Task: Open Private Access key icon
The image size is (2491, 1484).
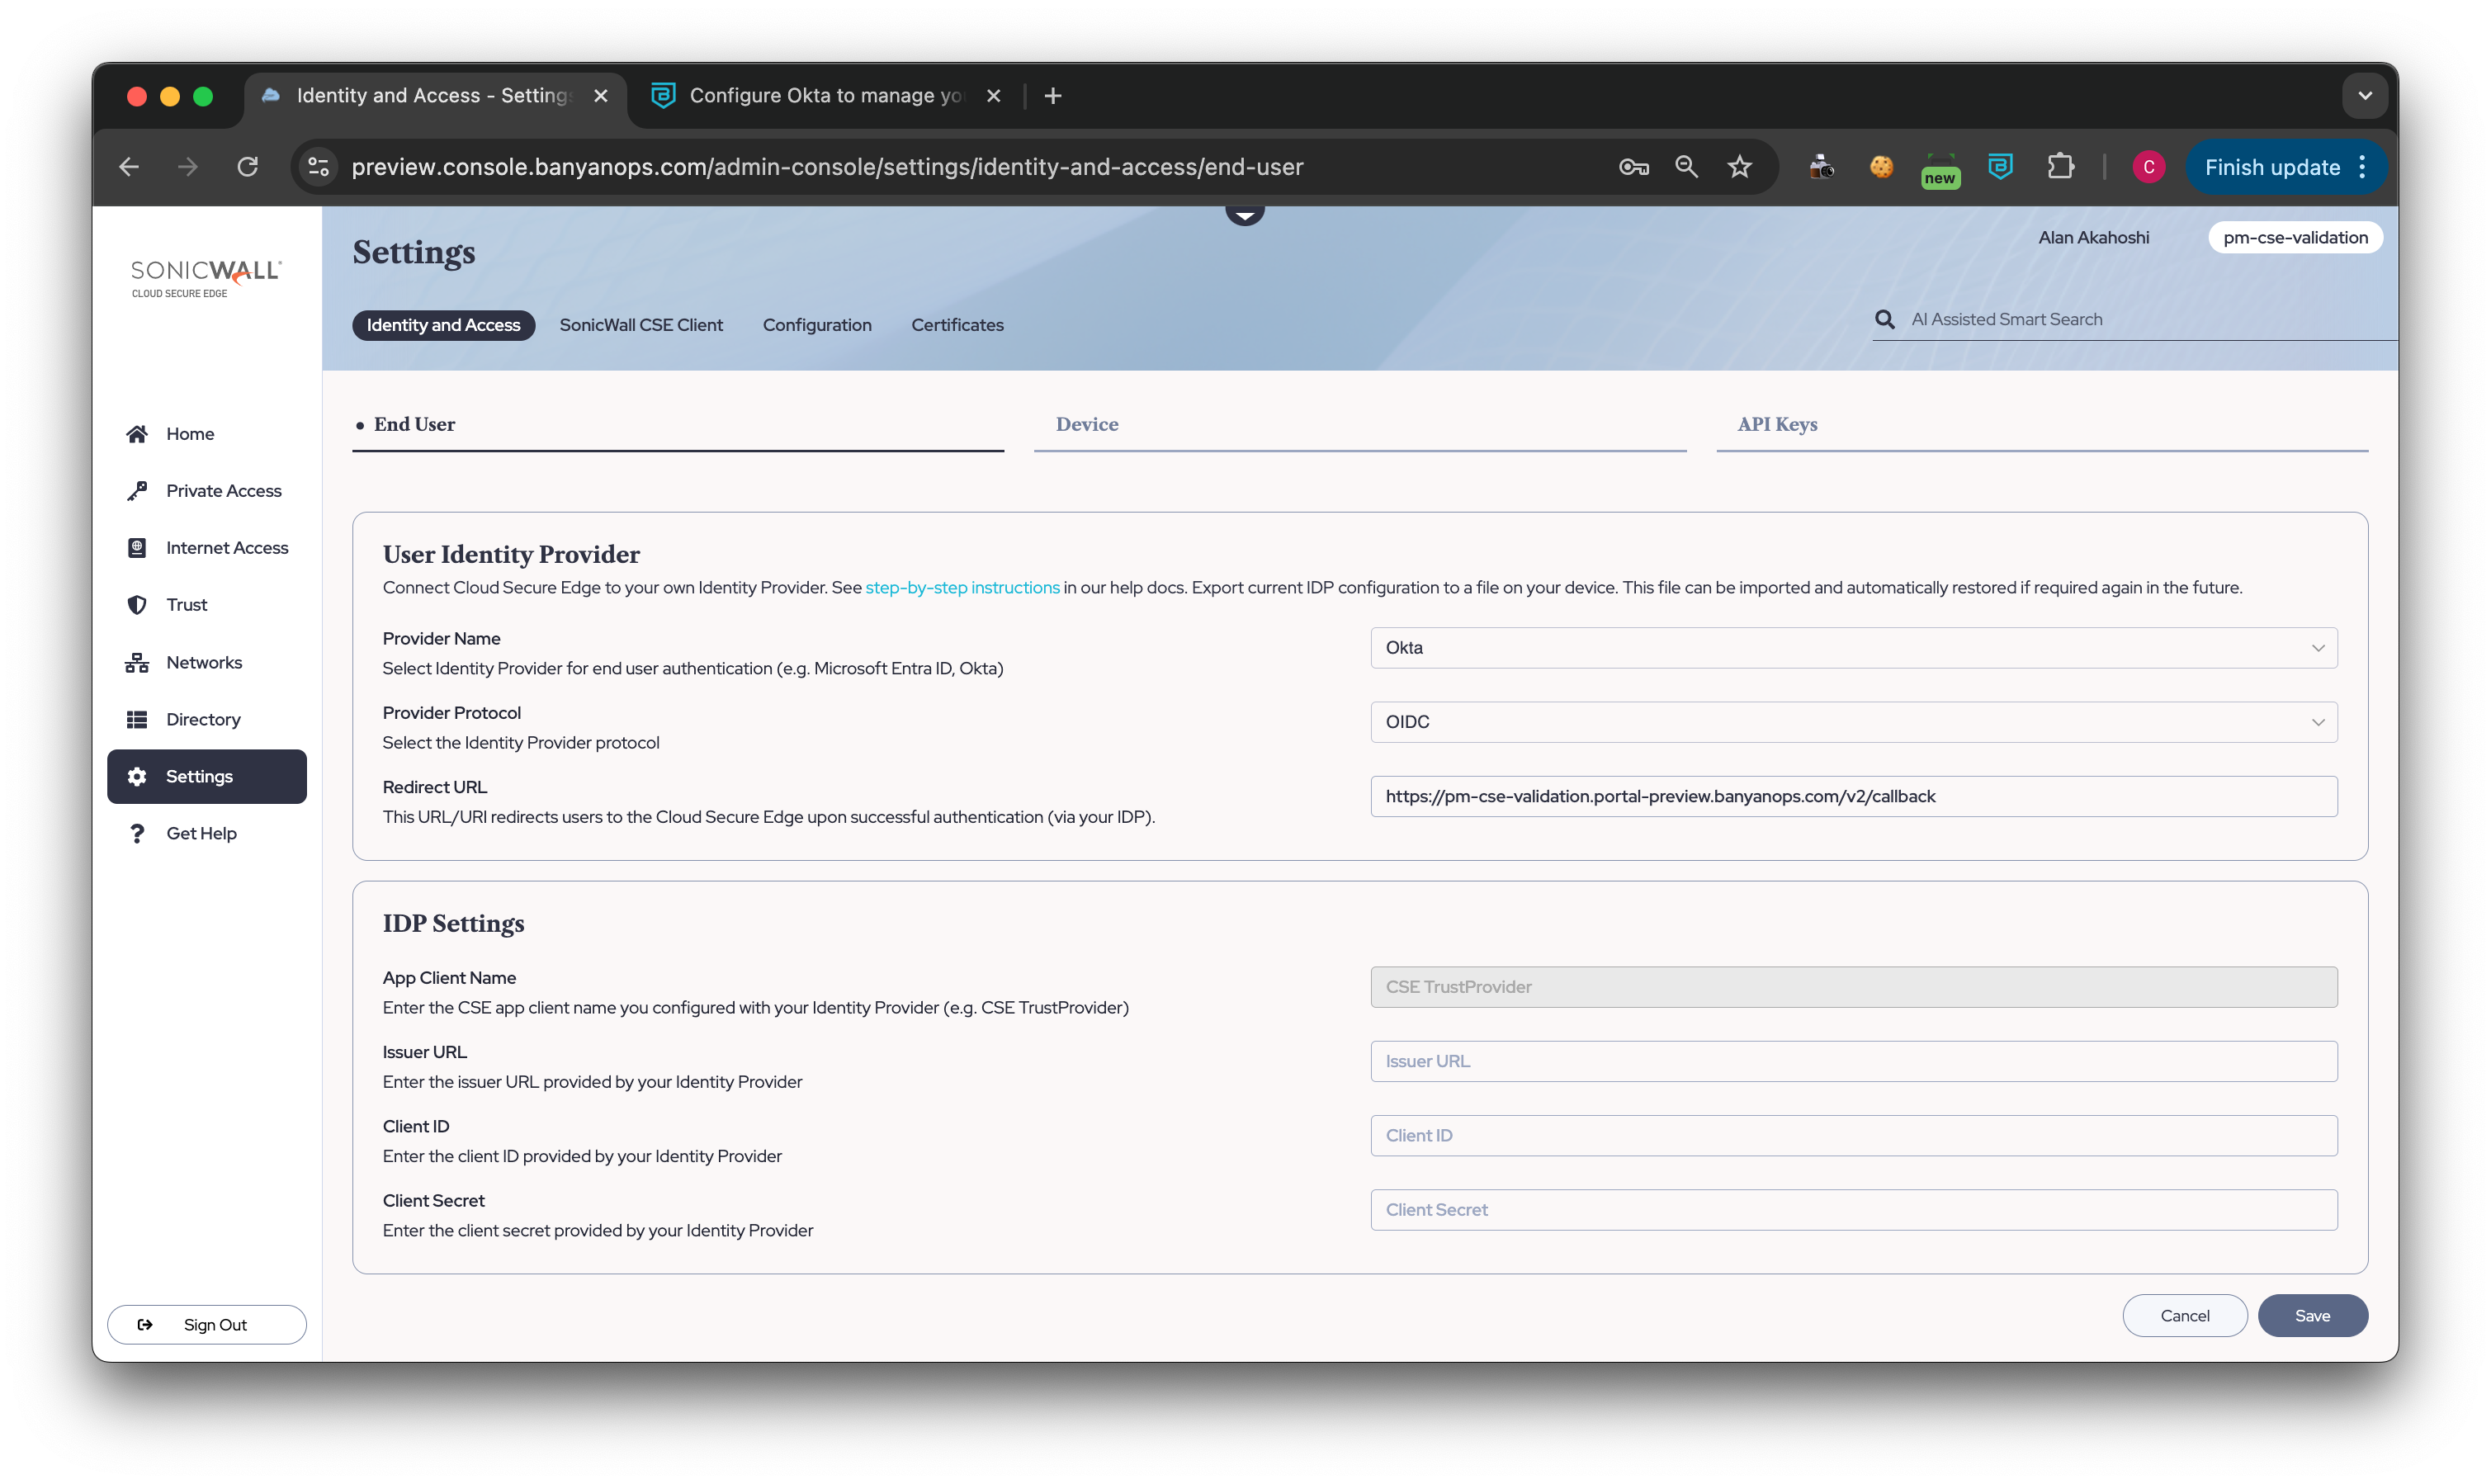Action: coord(137,491)
